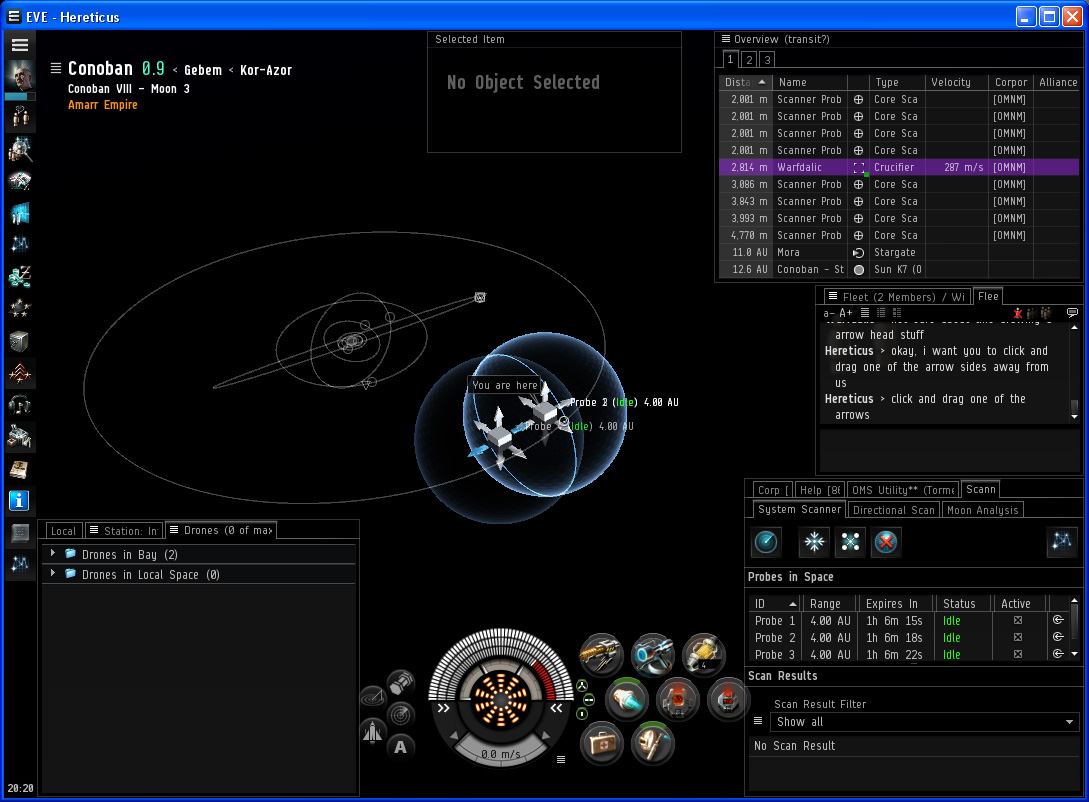
Task: Click the Kor-Azor region link
Action: point(266,70)
